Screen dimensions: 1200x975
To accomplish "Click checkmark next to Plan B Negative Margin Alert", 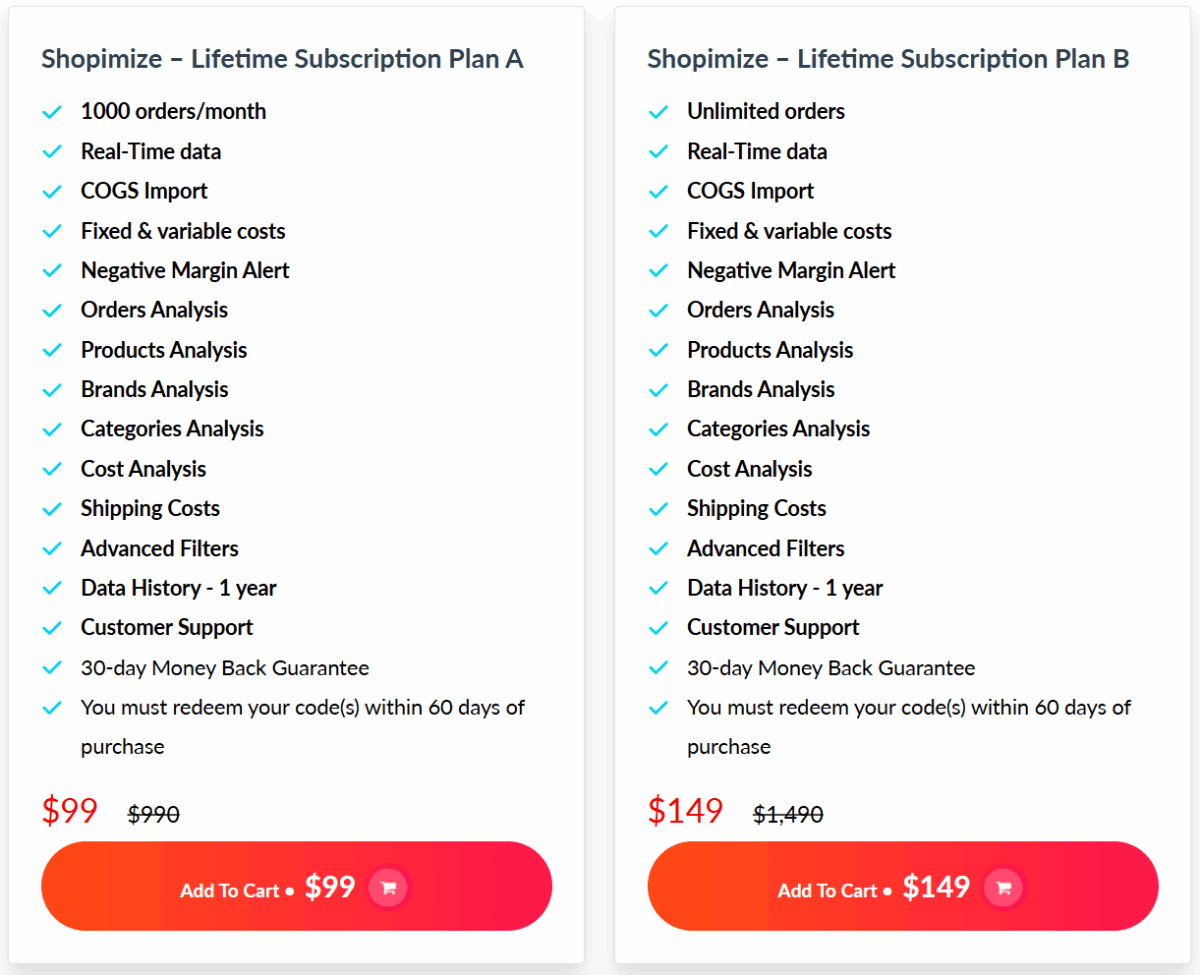I will 658,271.
